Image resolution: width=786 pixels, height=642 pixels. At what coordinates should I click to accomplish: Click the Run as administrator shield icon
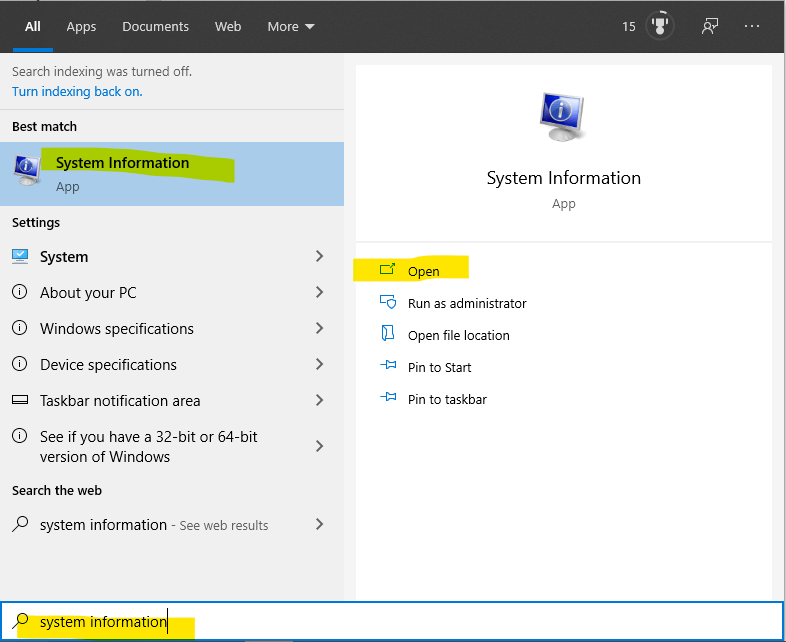tap(388, 303)
